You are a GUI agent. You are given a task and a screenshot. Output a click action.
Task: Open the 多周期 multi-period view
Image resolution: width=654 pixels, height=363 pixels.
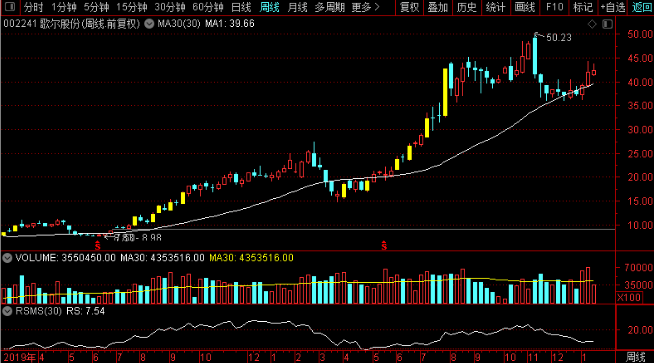(x=330, y=7)
